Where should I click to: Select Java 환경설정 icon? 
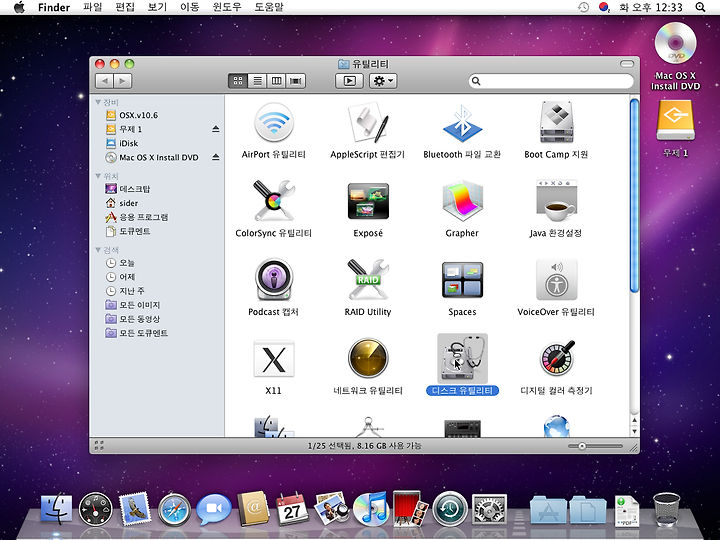pyautogui.click(x=556, y=201)
